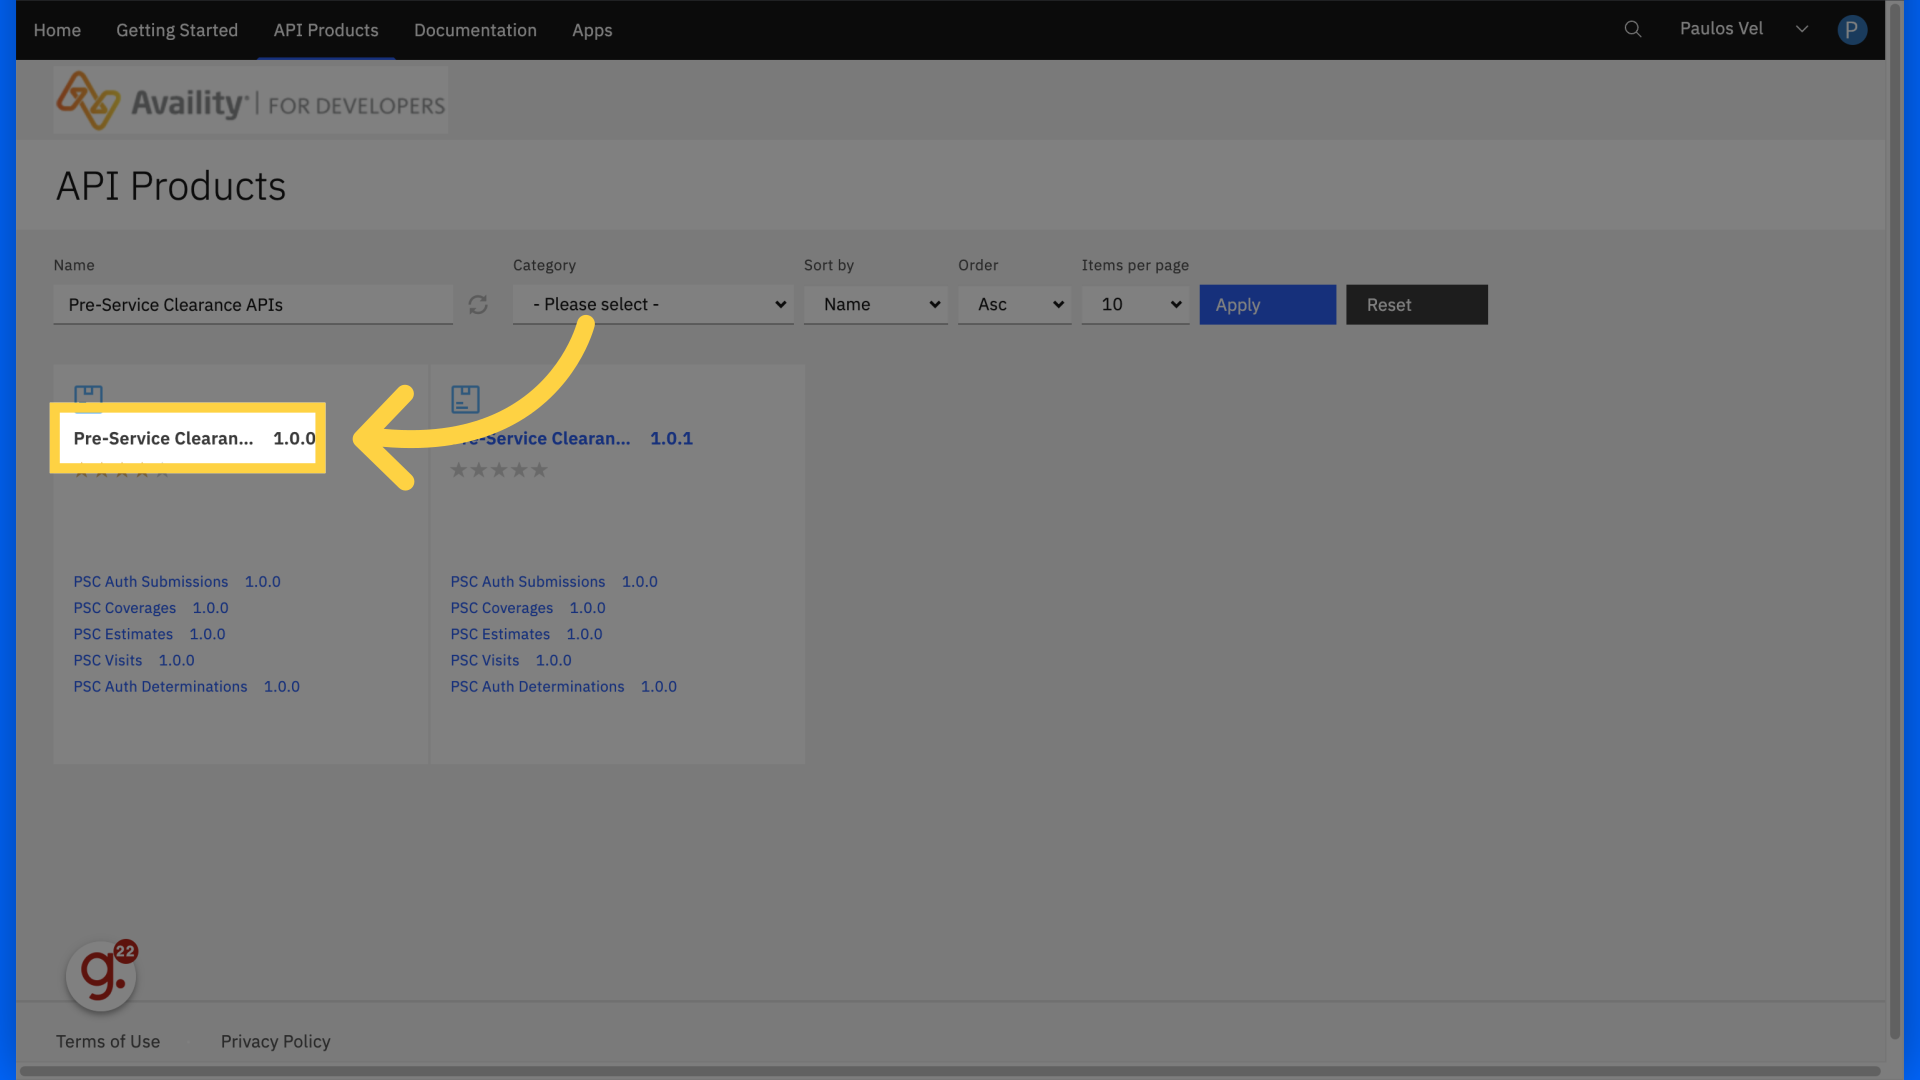Open the Sort by dropdown showing Name
1920x1080 pixels.
pyautogui.click(x=876, y=304)
